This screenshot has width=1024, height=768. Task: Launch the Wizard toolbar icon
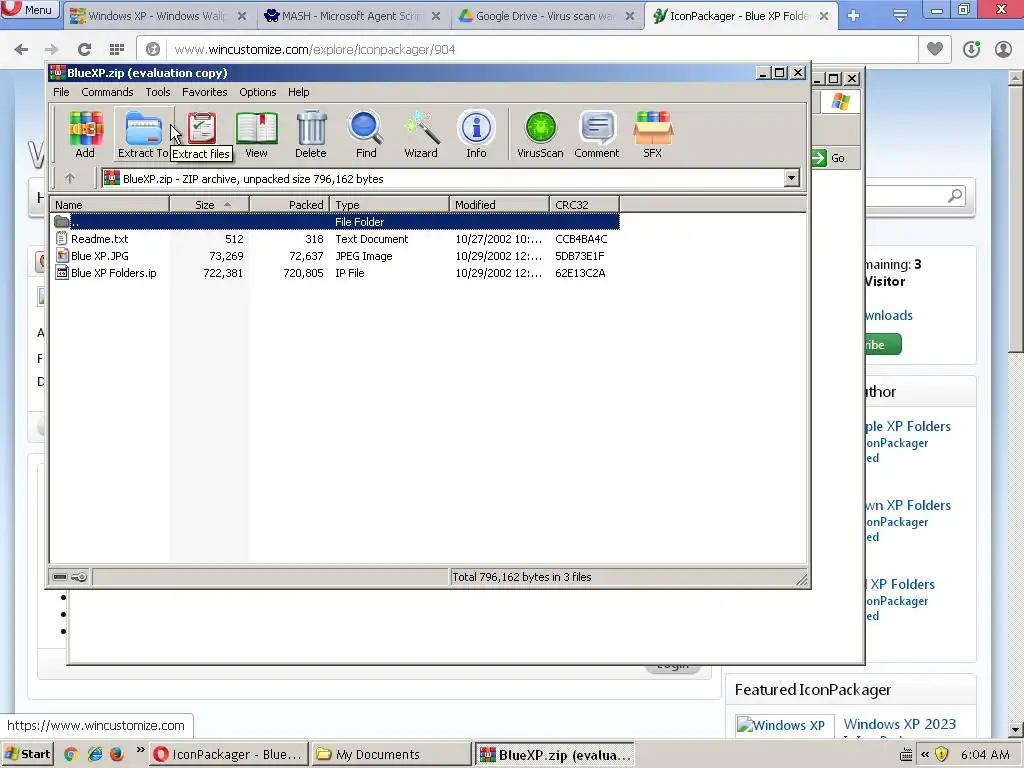[421, 134]
